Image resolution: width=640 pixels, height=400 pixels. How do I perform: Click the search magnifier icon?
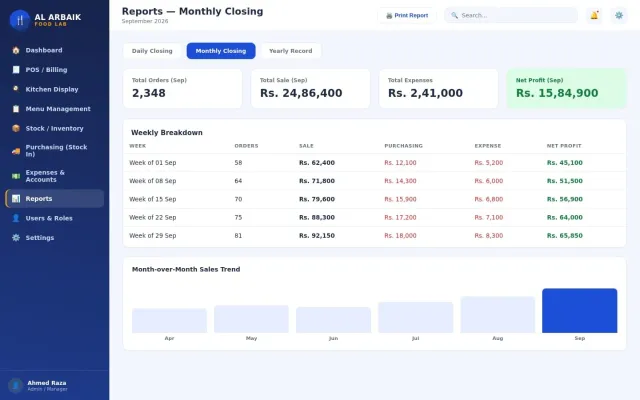pyautogui.click(x=454, y=16)
